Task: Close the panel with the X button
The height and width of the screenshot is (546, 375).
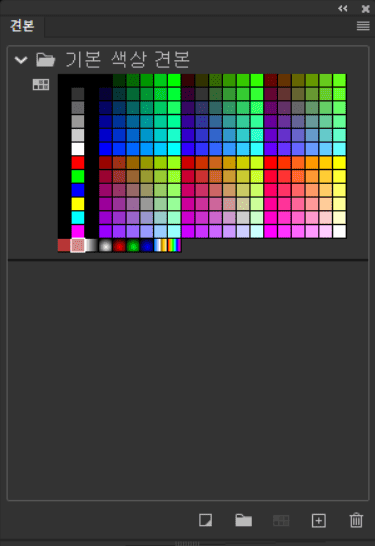Action: click(365, 9)
